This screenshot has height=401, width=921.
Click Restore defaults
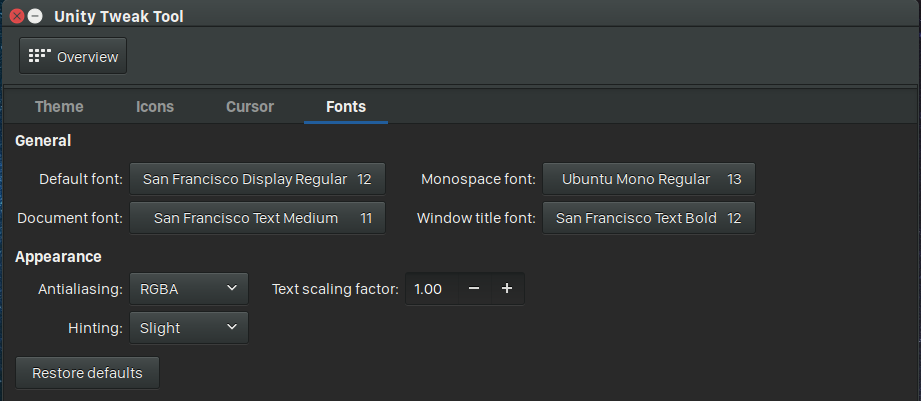88,373
